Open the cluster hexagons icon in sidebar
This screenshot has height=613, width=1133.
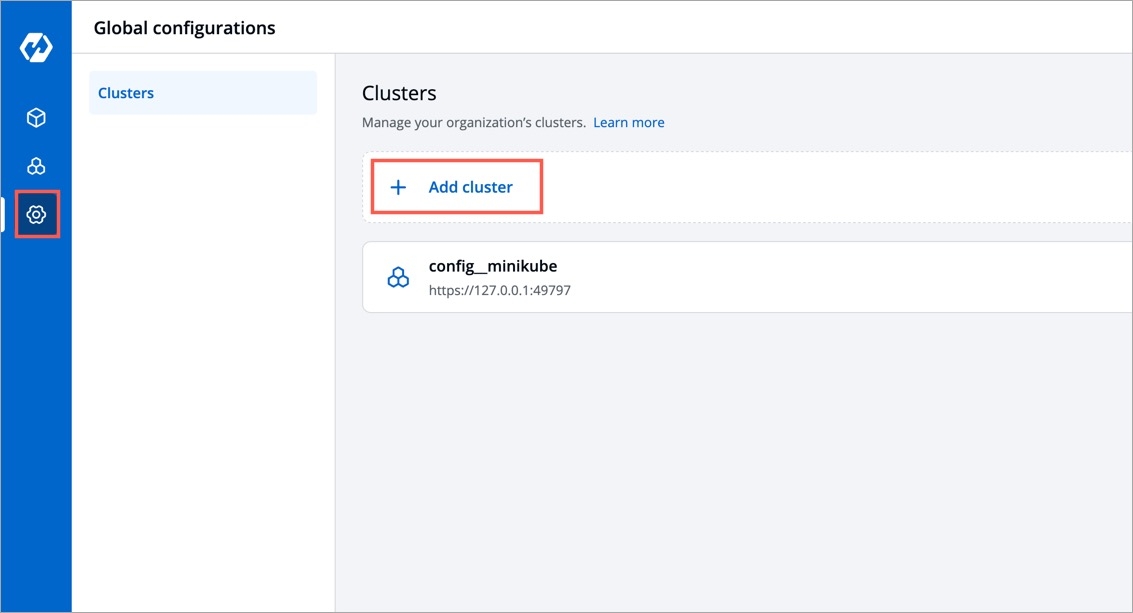pyautogui.click(x=36, y=166)
